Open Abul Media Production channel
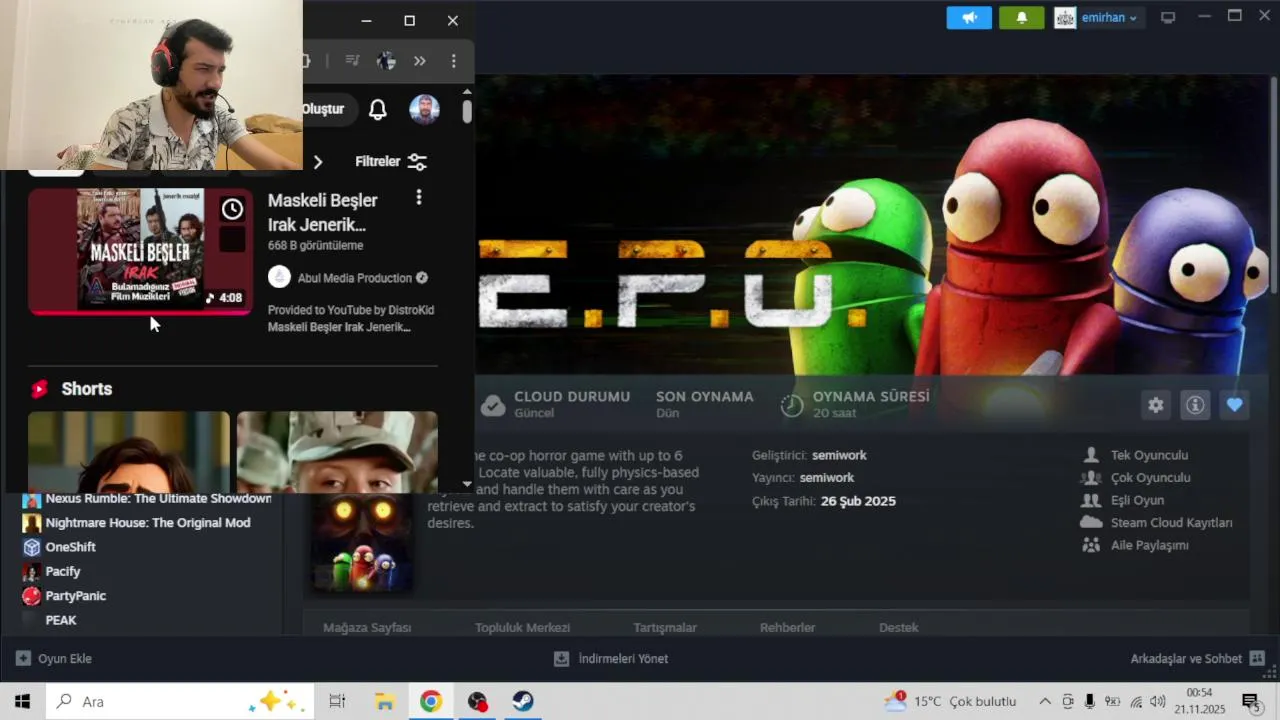The width and height of the screenshot is (1280, 720). tap(355, 278)
